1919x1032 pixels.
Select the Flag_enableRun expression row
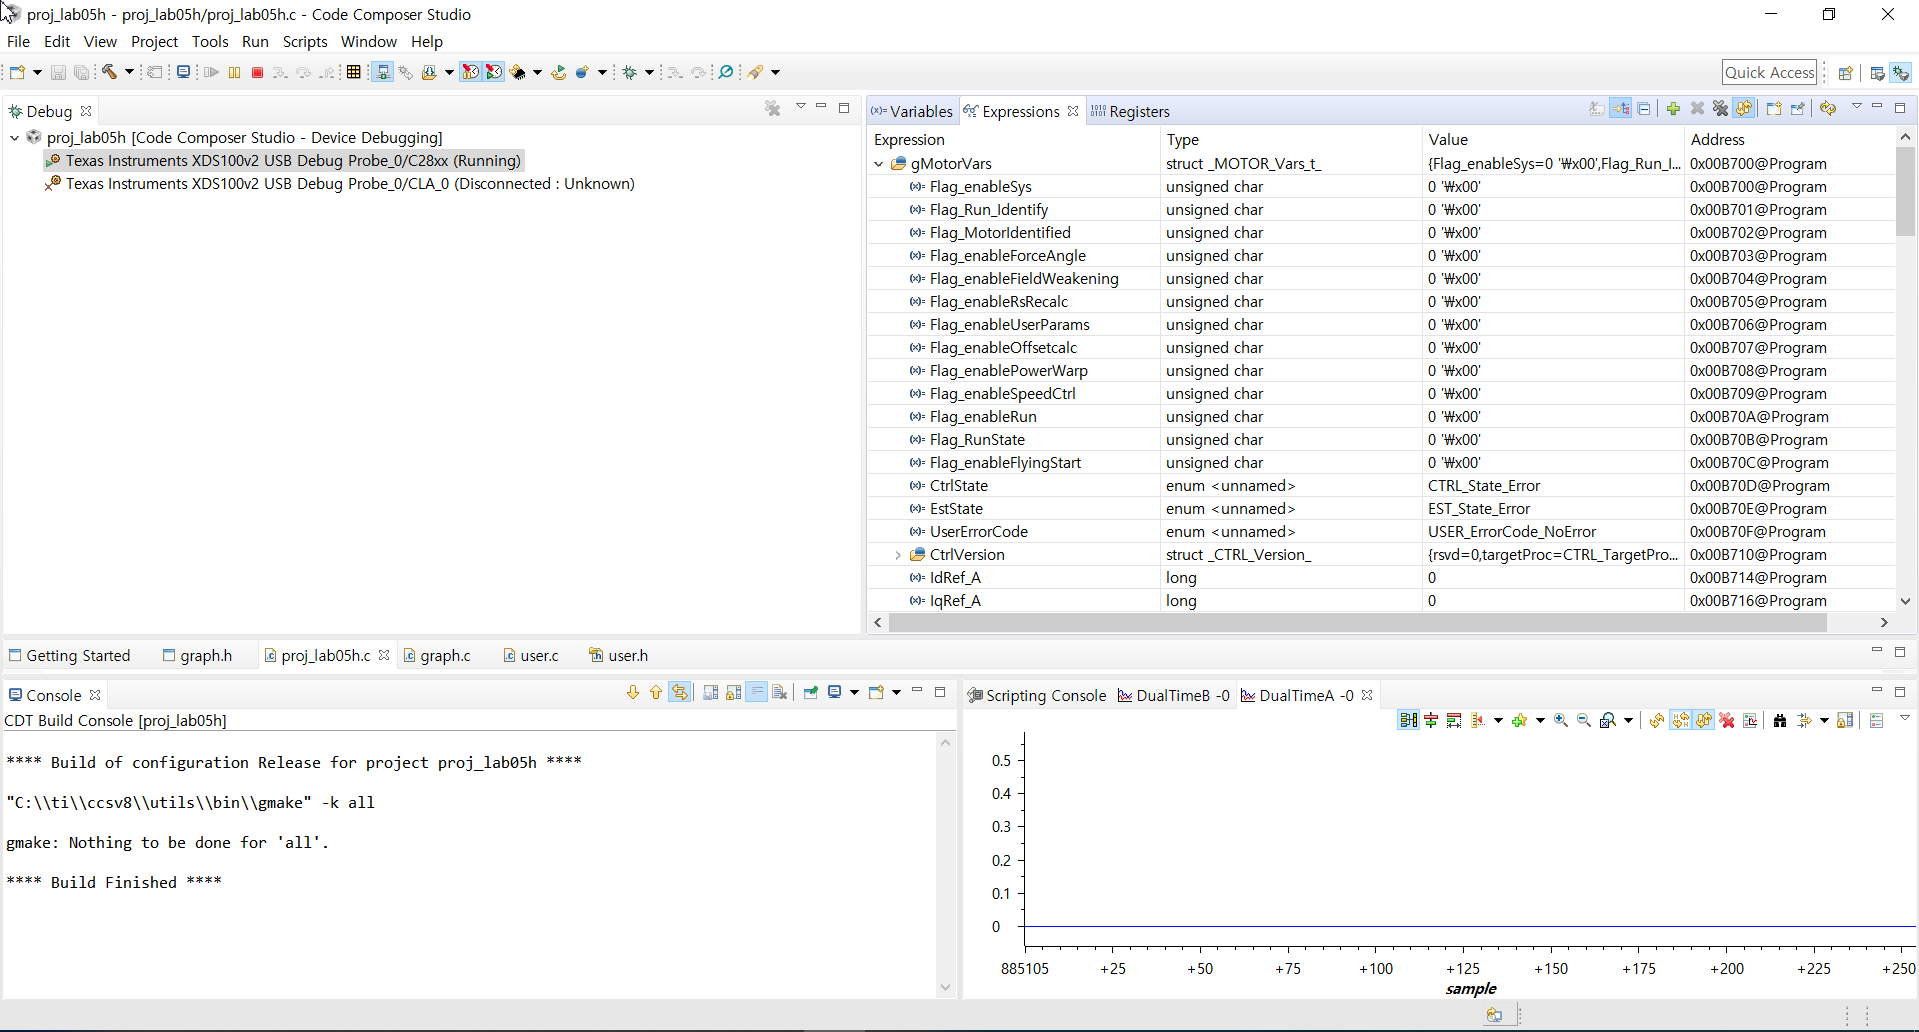(x=1000, y=417)
